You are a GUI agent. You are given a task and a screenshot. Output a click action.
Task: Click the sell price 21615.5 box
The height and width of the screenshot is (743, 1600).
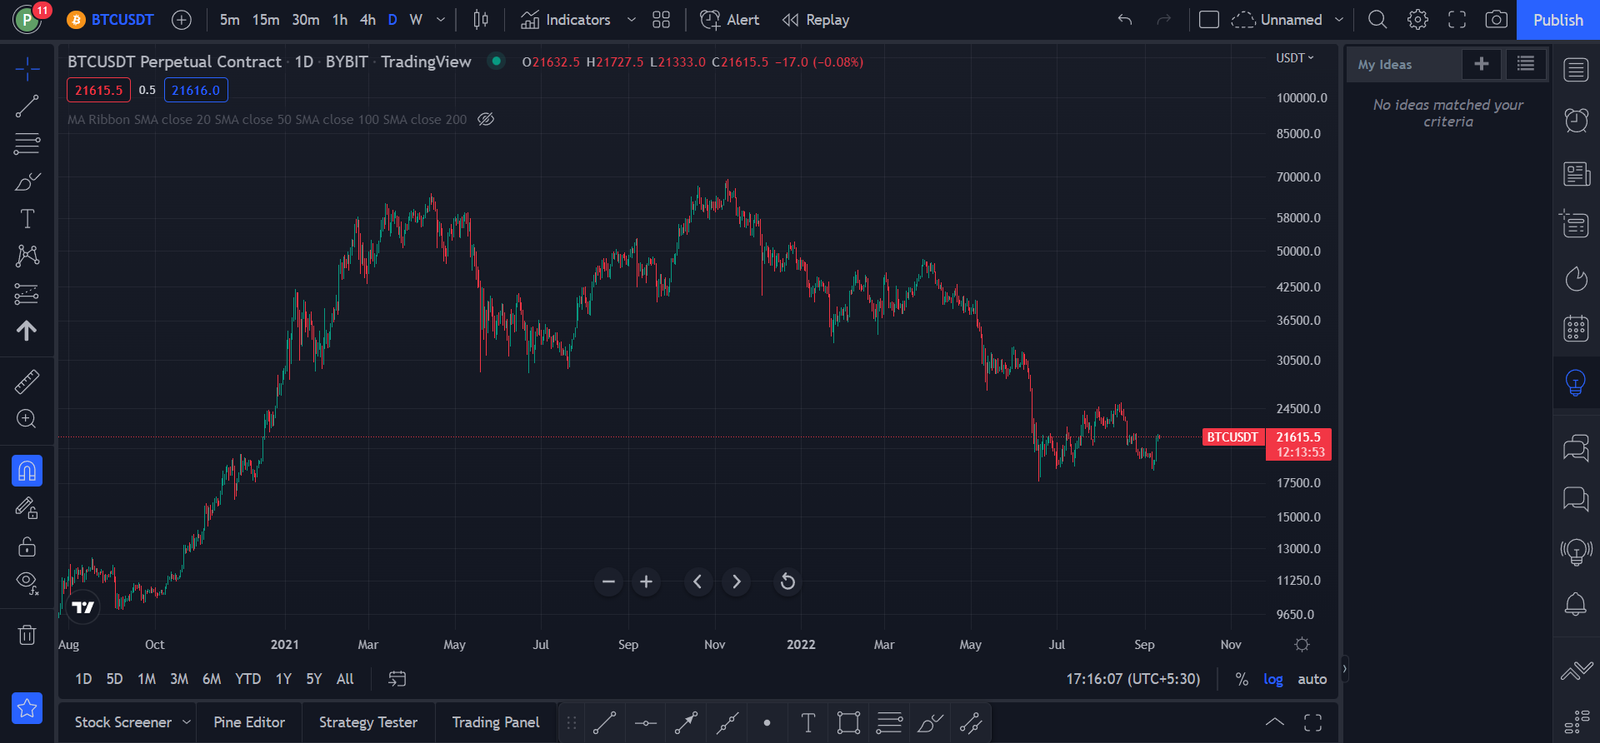[x=98, y=90]
